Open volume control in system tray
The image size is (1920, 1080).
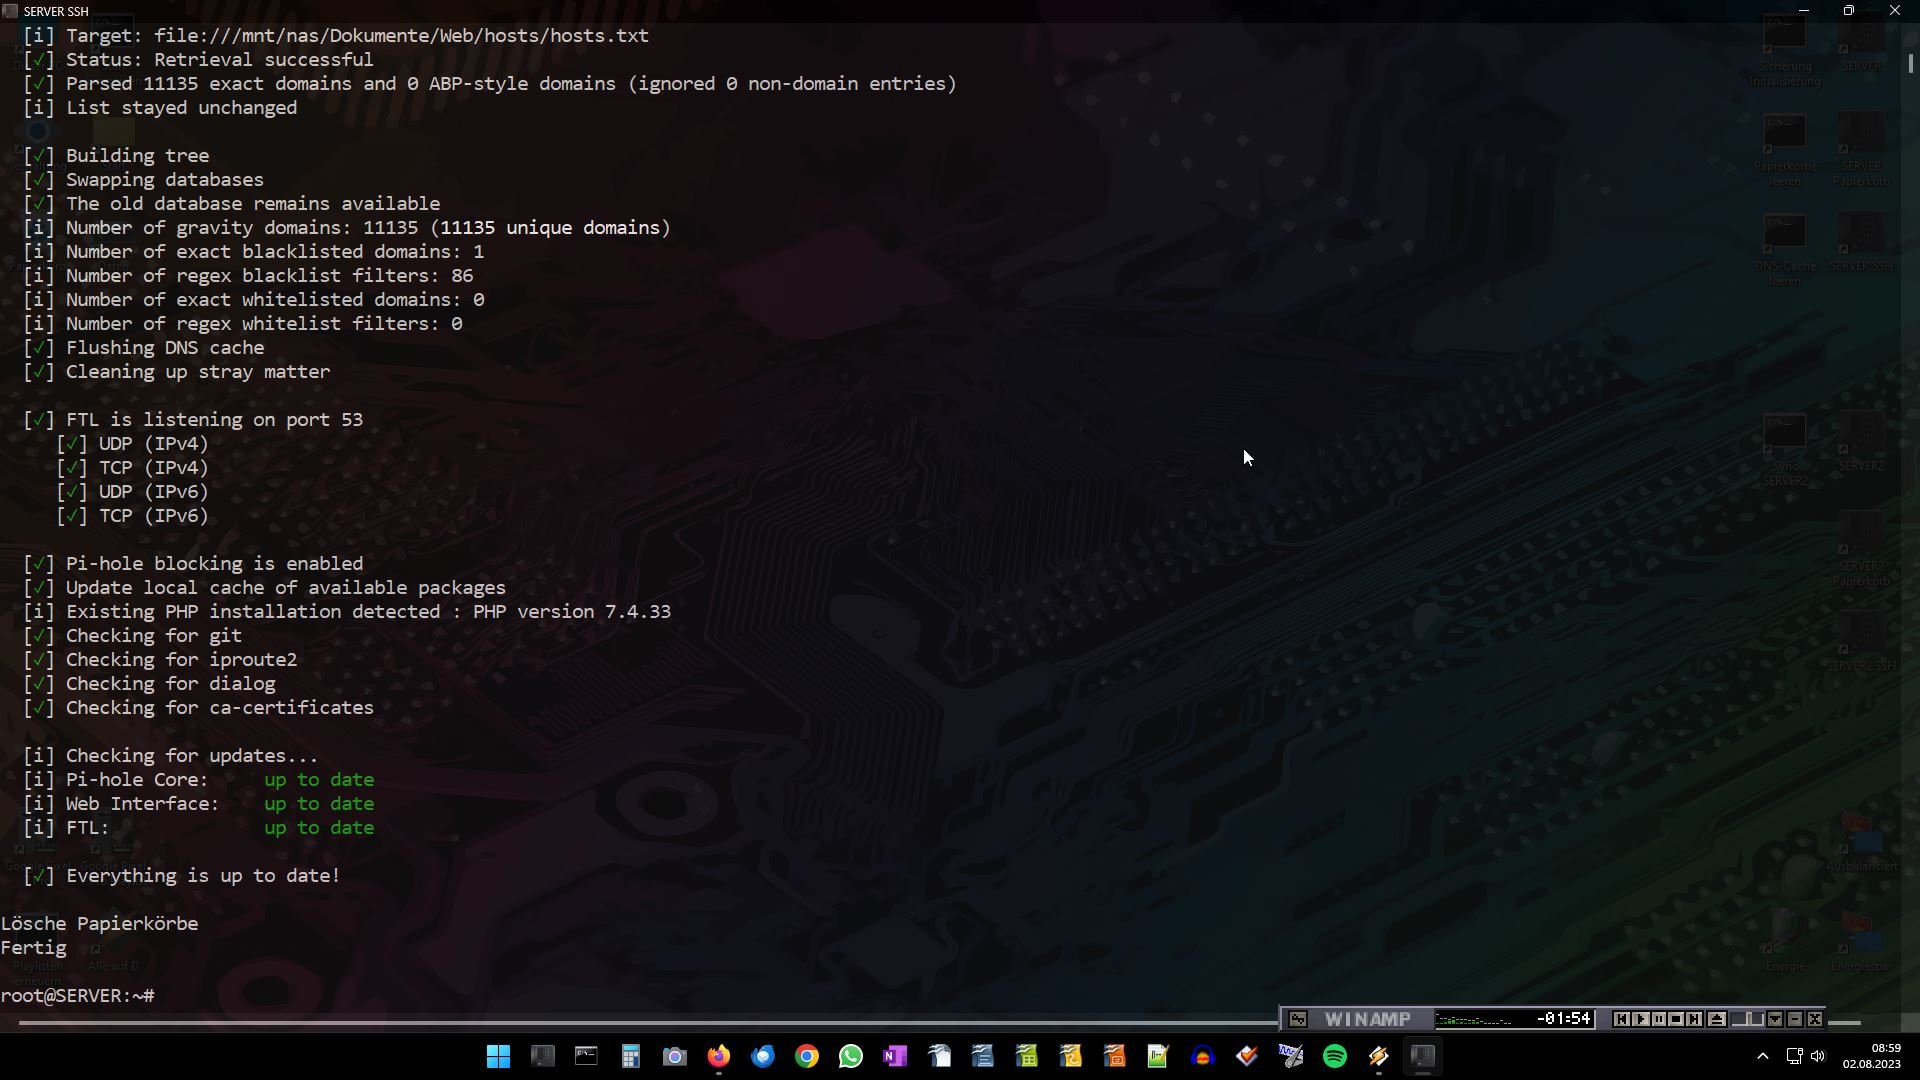click(1817, 1056)
